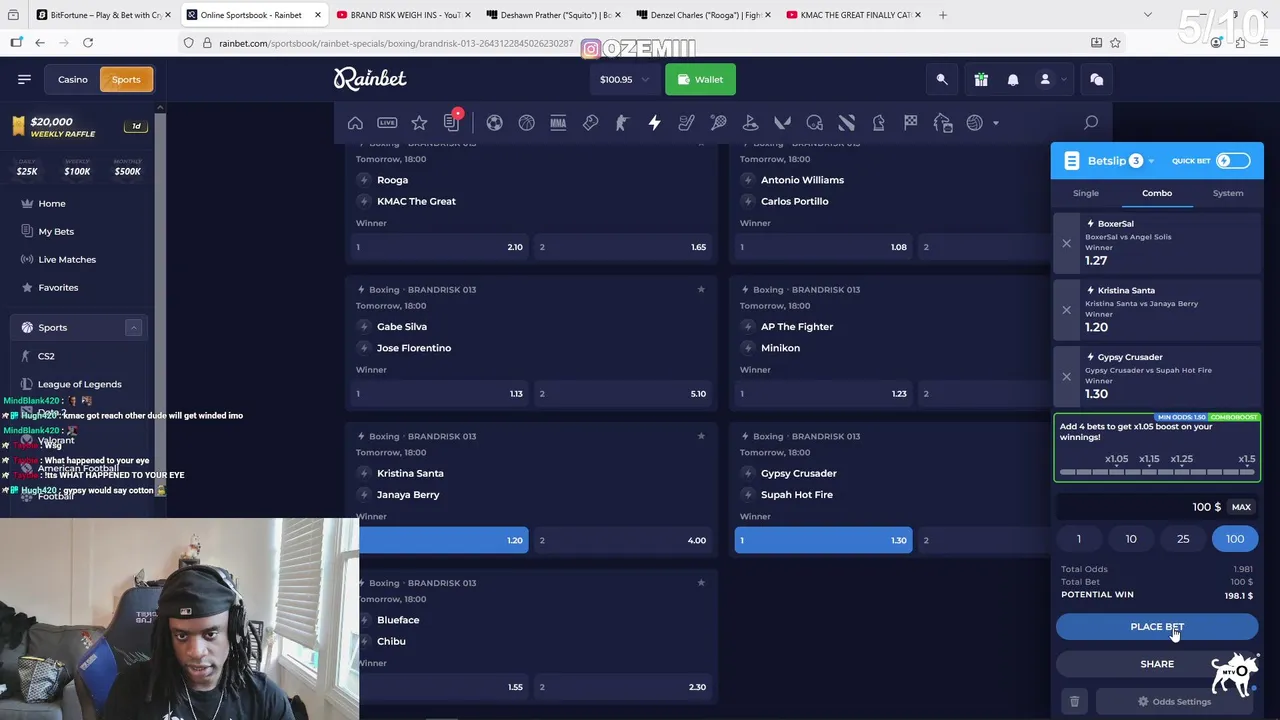1280x720 pixels.
Task: Select the ice hockey stick icon
Action: (686, 123)
